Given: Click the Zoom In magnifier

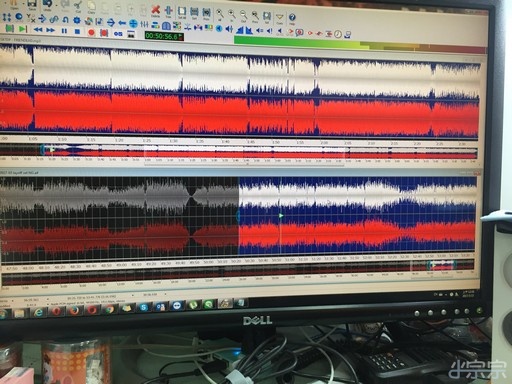Looking at the screenshot, I should tap(232, 15).
